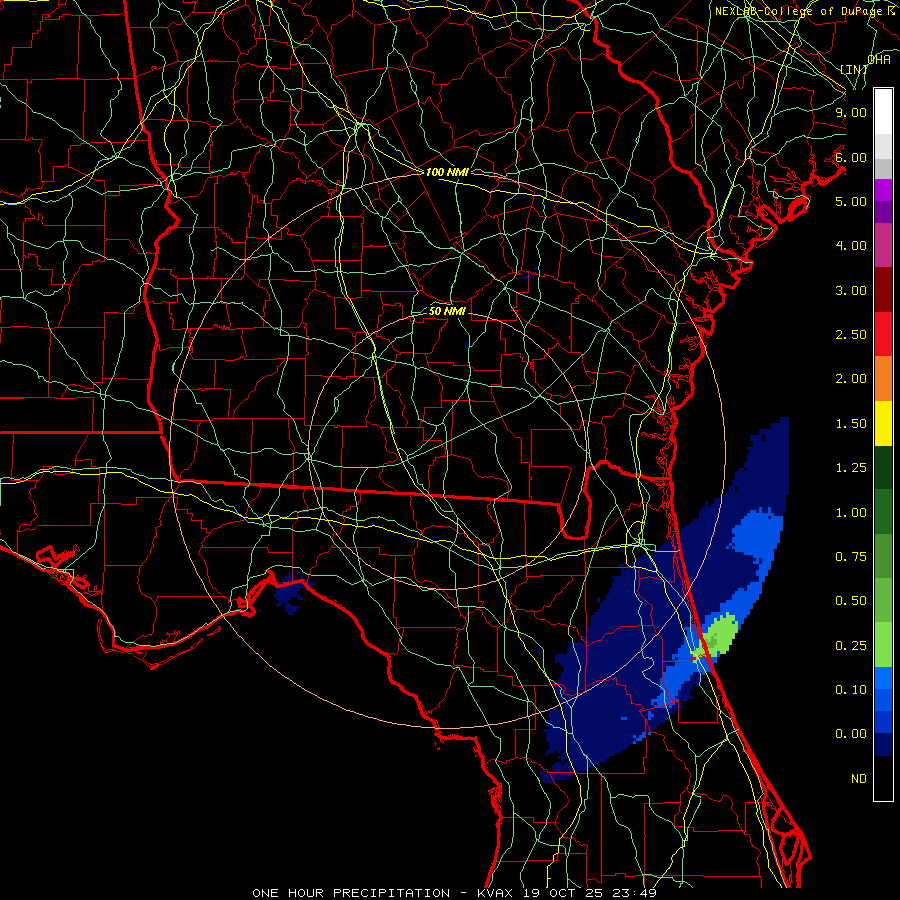Viewport: 900px width, 900px height.
Task: Click the 2.50 legend value
Action: tap(851, 335)
